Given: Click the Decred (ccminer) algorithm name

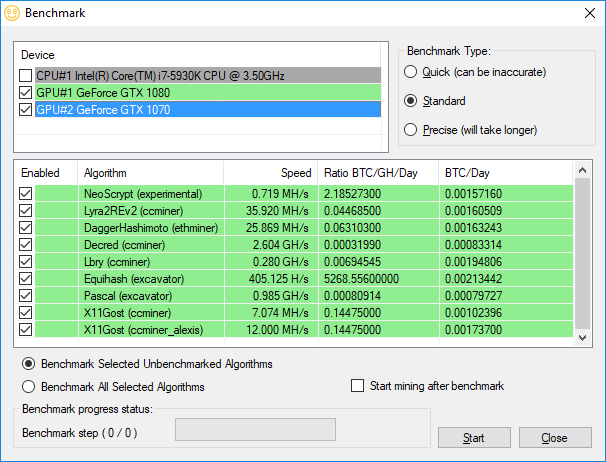Looking at the screenshot, I should tap(124, 244).
